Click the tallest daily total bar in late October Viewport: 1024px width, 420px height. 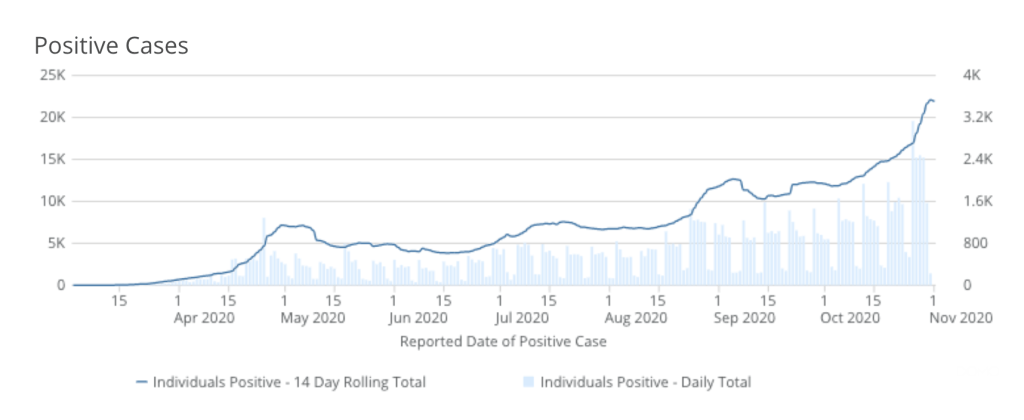pos(914,200)
